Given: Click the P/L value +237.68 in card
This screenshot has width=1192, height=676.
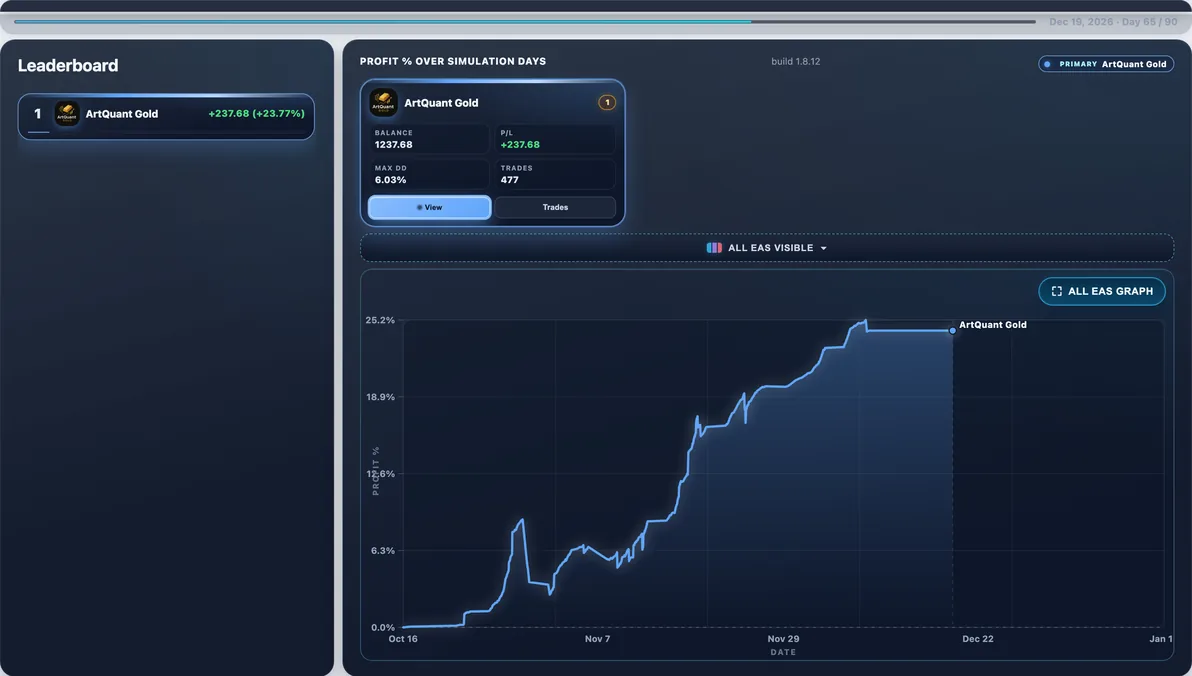Looking at the screenshot, I should tap(520, 144).
